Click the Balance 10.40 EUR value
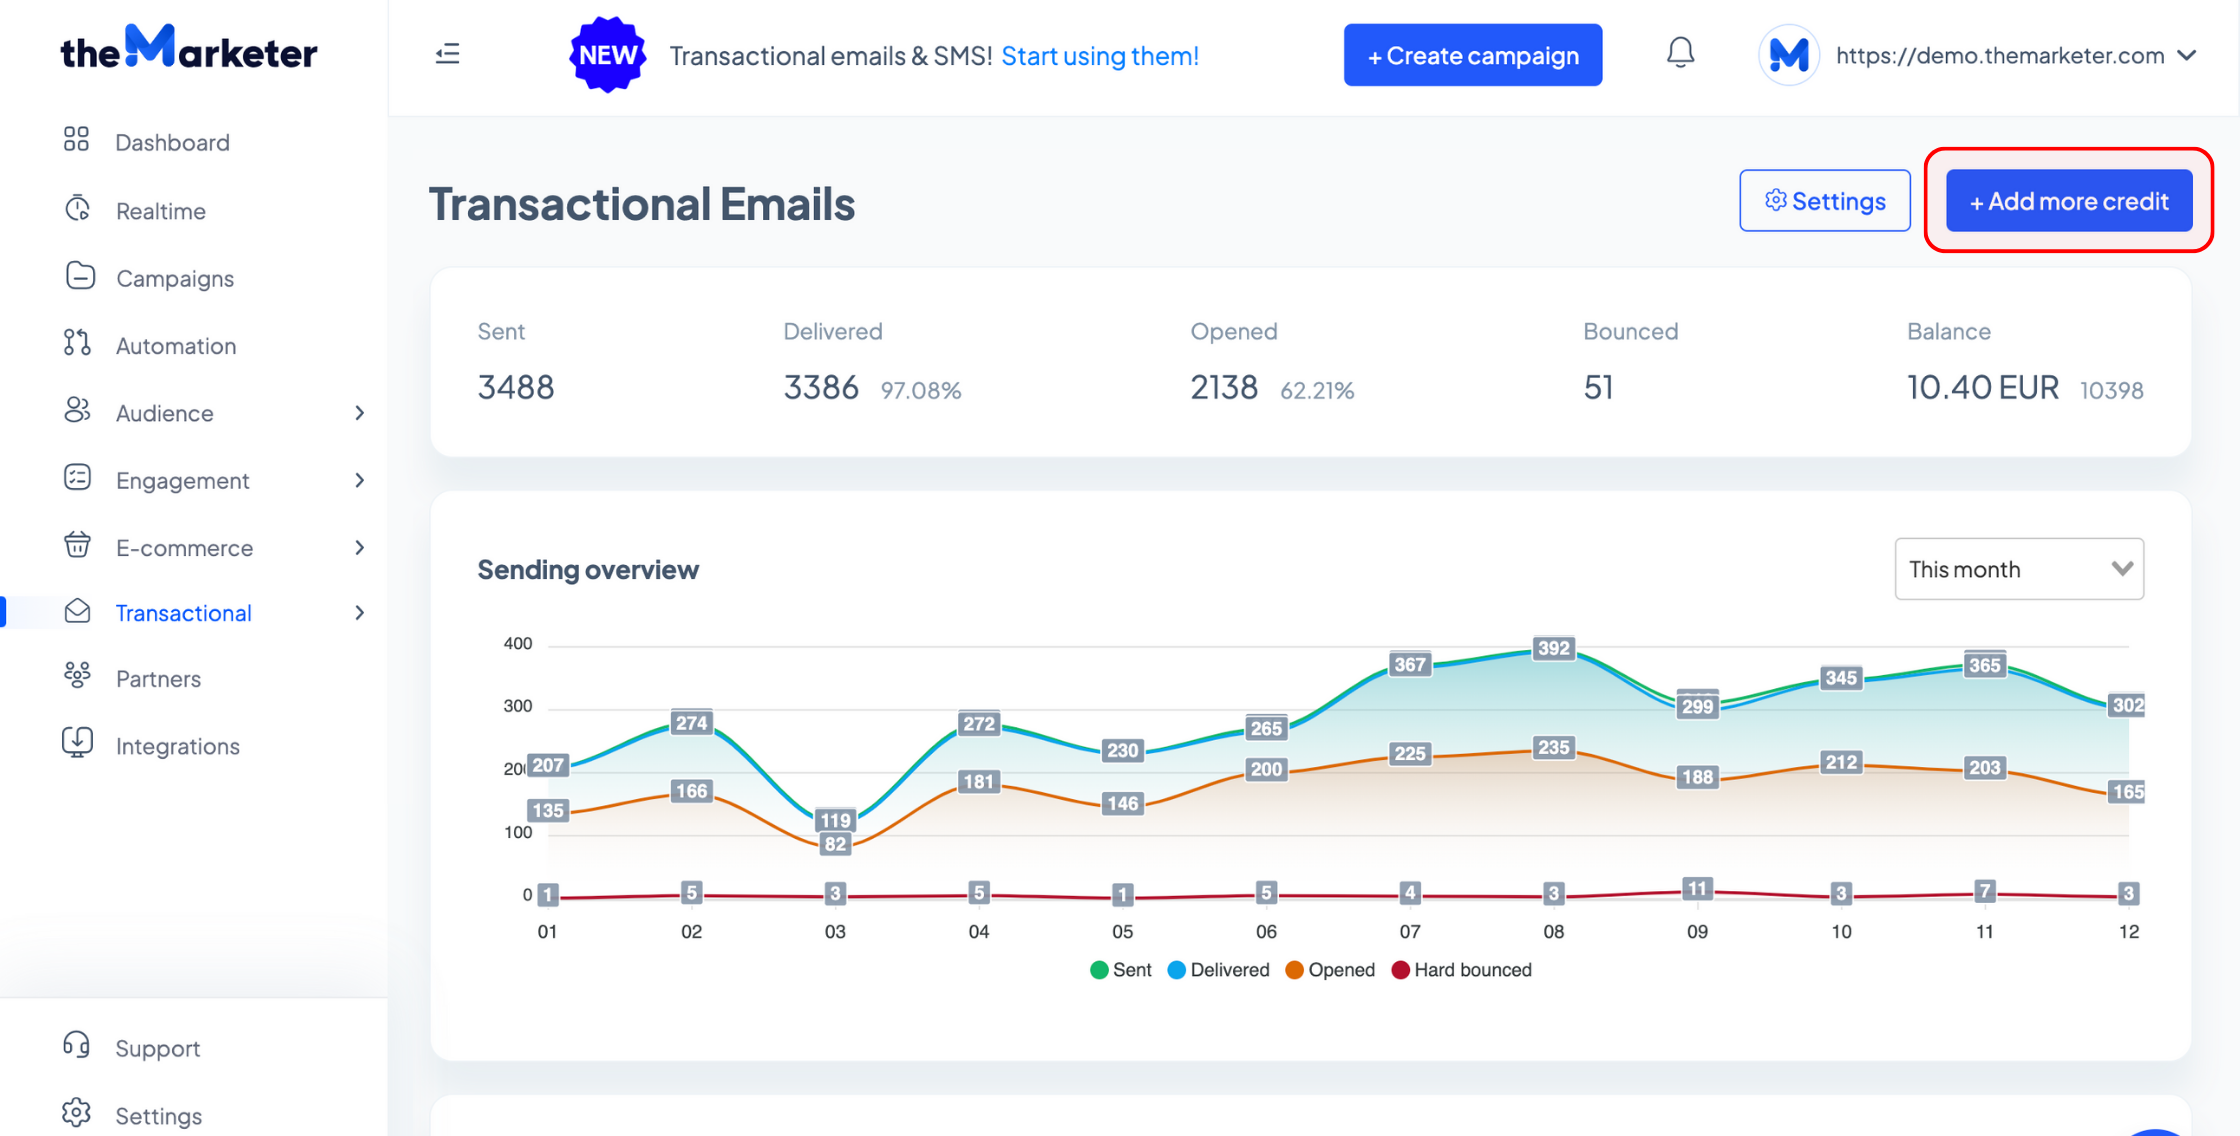Viewport: 2240px width, 1136px height. (x=1983, y=387)
